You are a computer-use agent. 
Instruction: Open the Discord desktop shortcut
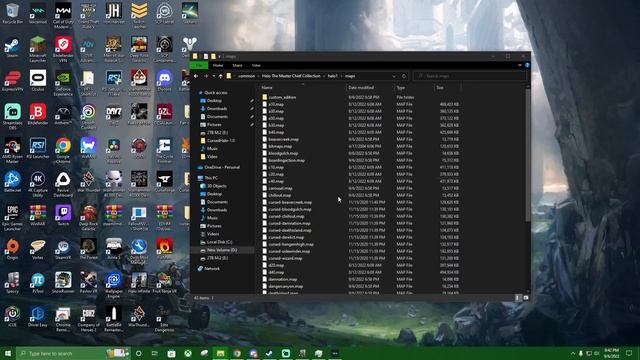pos(164,80)
